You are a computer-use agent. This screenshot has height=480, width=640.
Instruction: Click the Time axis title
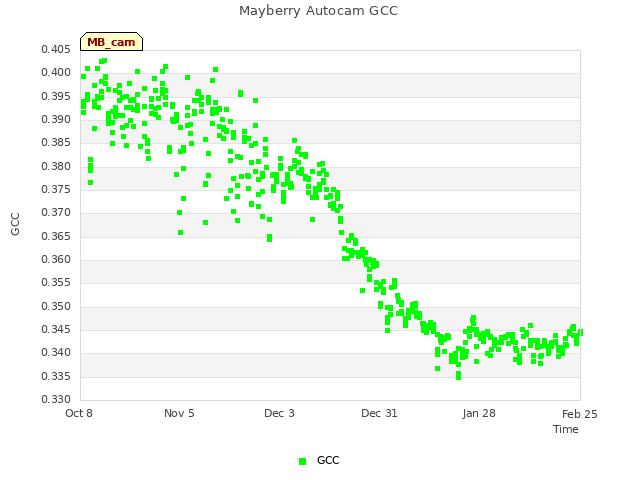tap(566, 429)
